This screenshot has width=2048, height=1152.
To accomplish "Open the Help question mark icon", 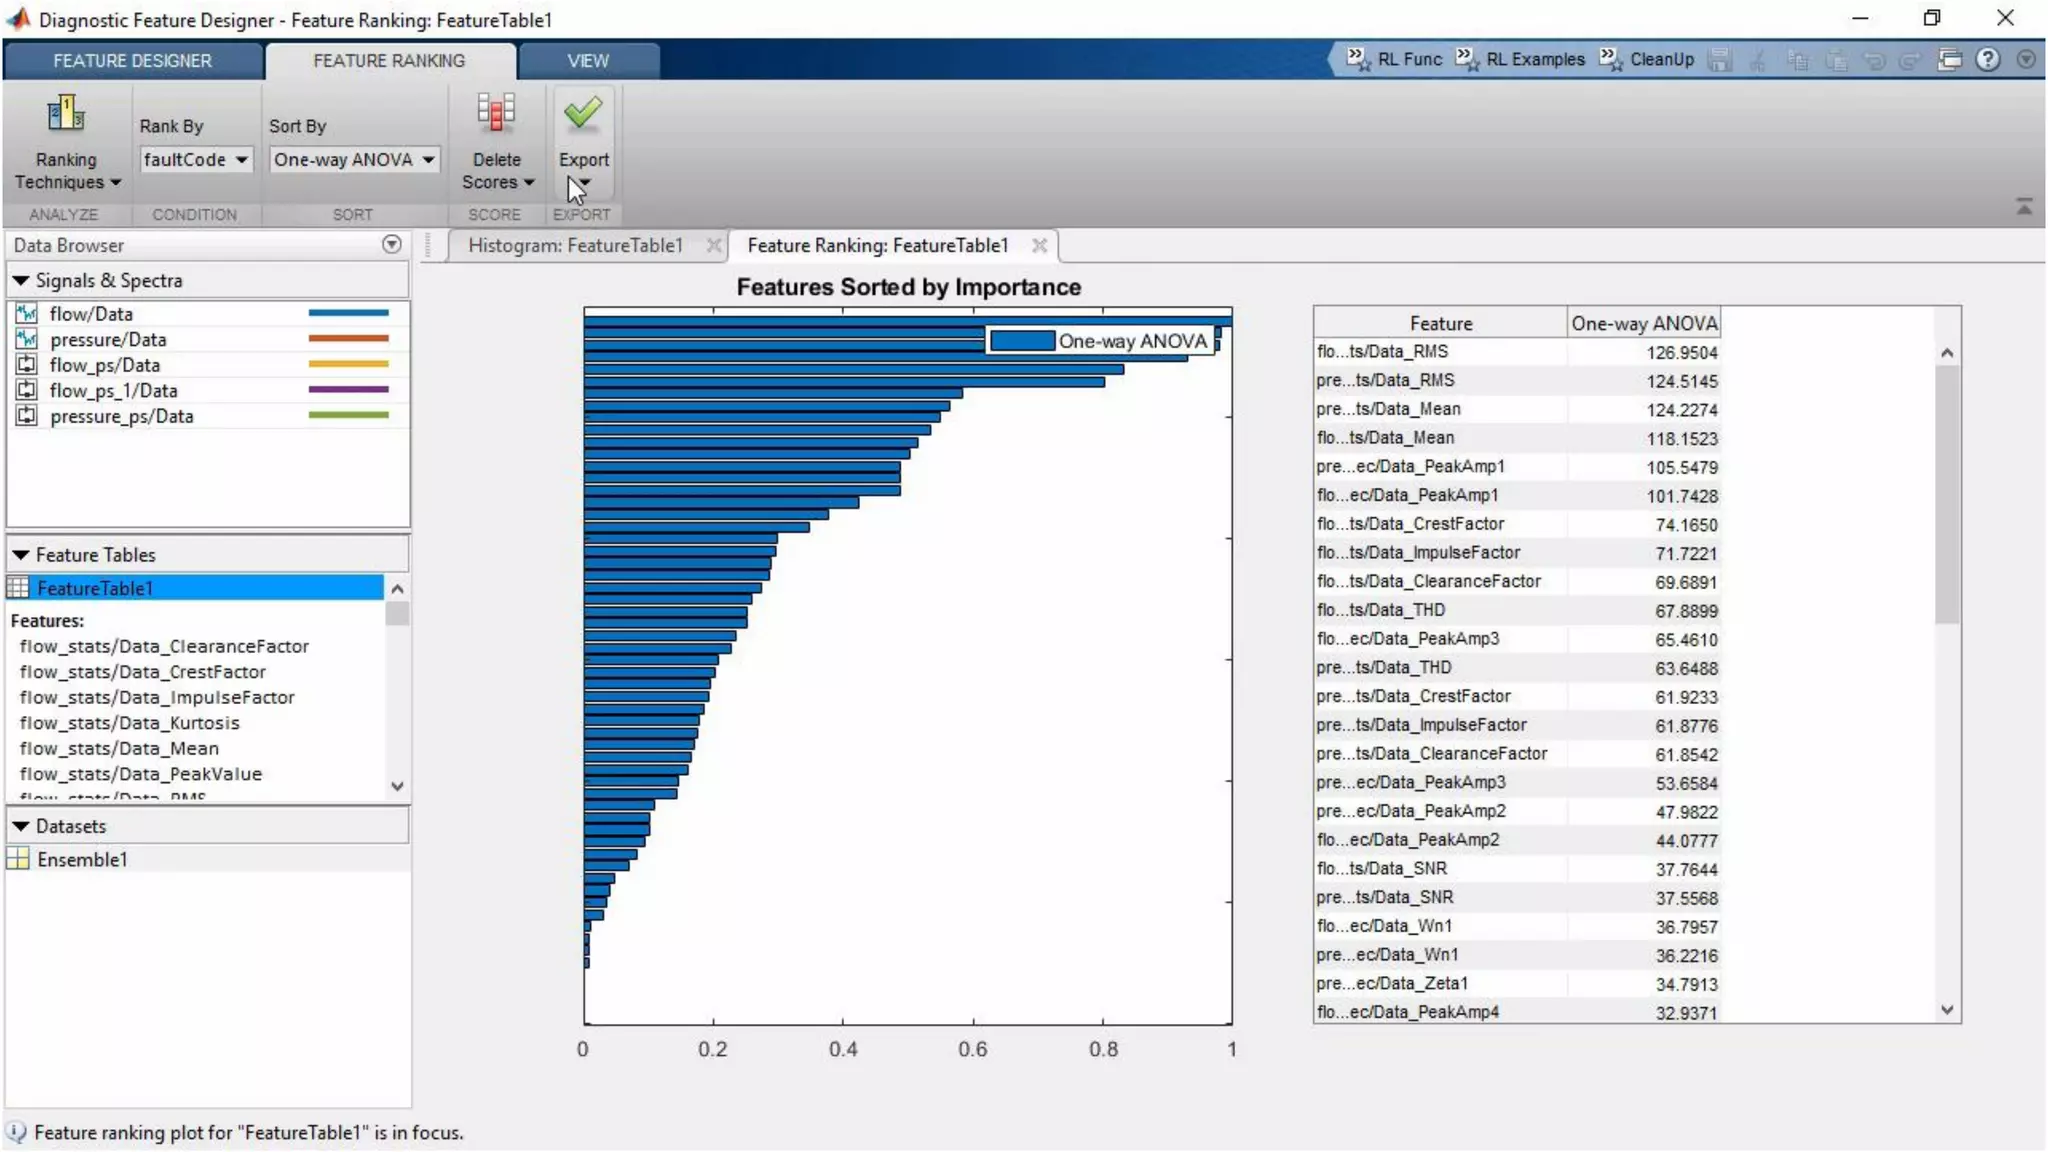I will pyautogui.click(x=1988, y=59).
